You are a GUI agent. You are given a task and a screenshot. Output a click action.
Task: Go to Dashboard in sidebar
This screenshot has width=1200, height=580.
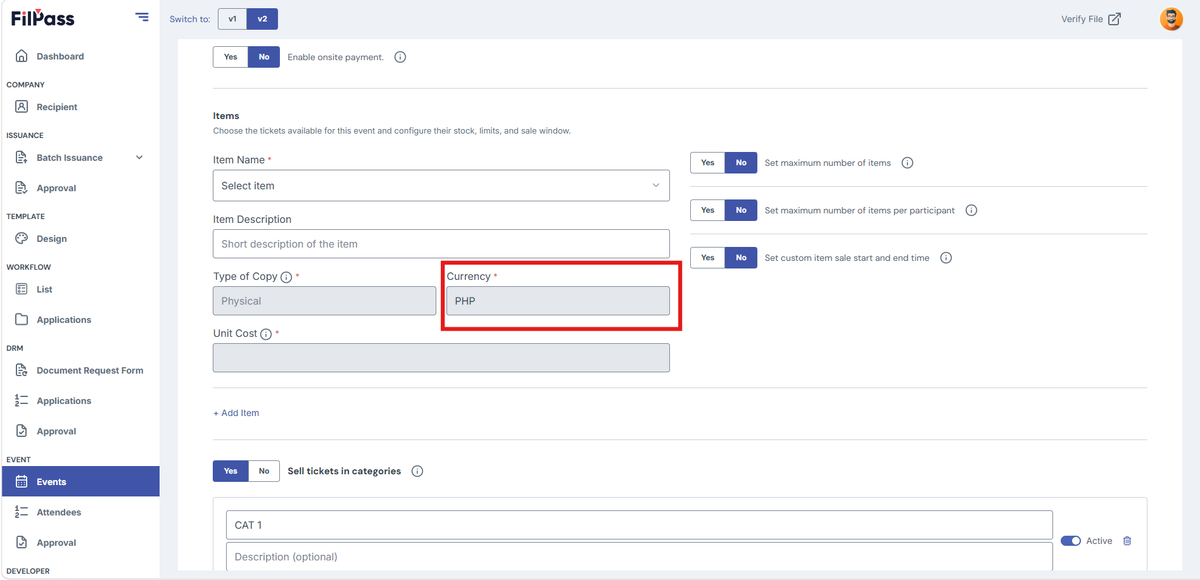[60, 57]
